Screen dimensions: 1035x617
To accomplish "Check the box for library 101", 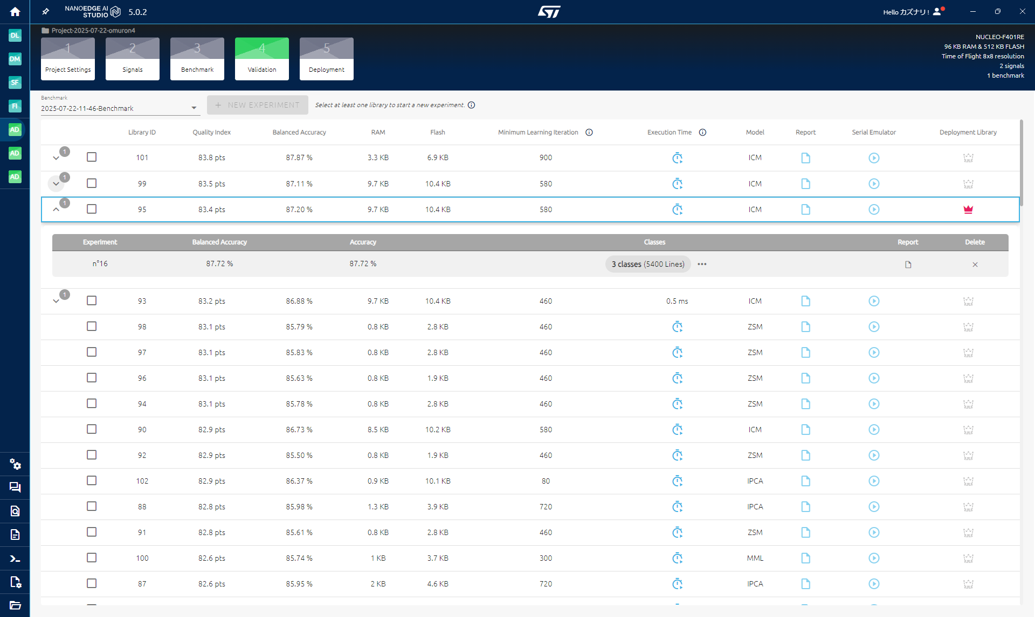I will click(92, 158).
